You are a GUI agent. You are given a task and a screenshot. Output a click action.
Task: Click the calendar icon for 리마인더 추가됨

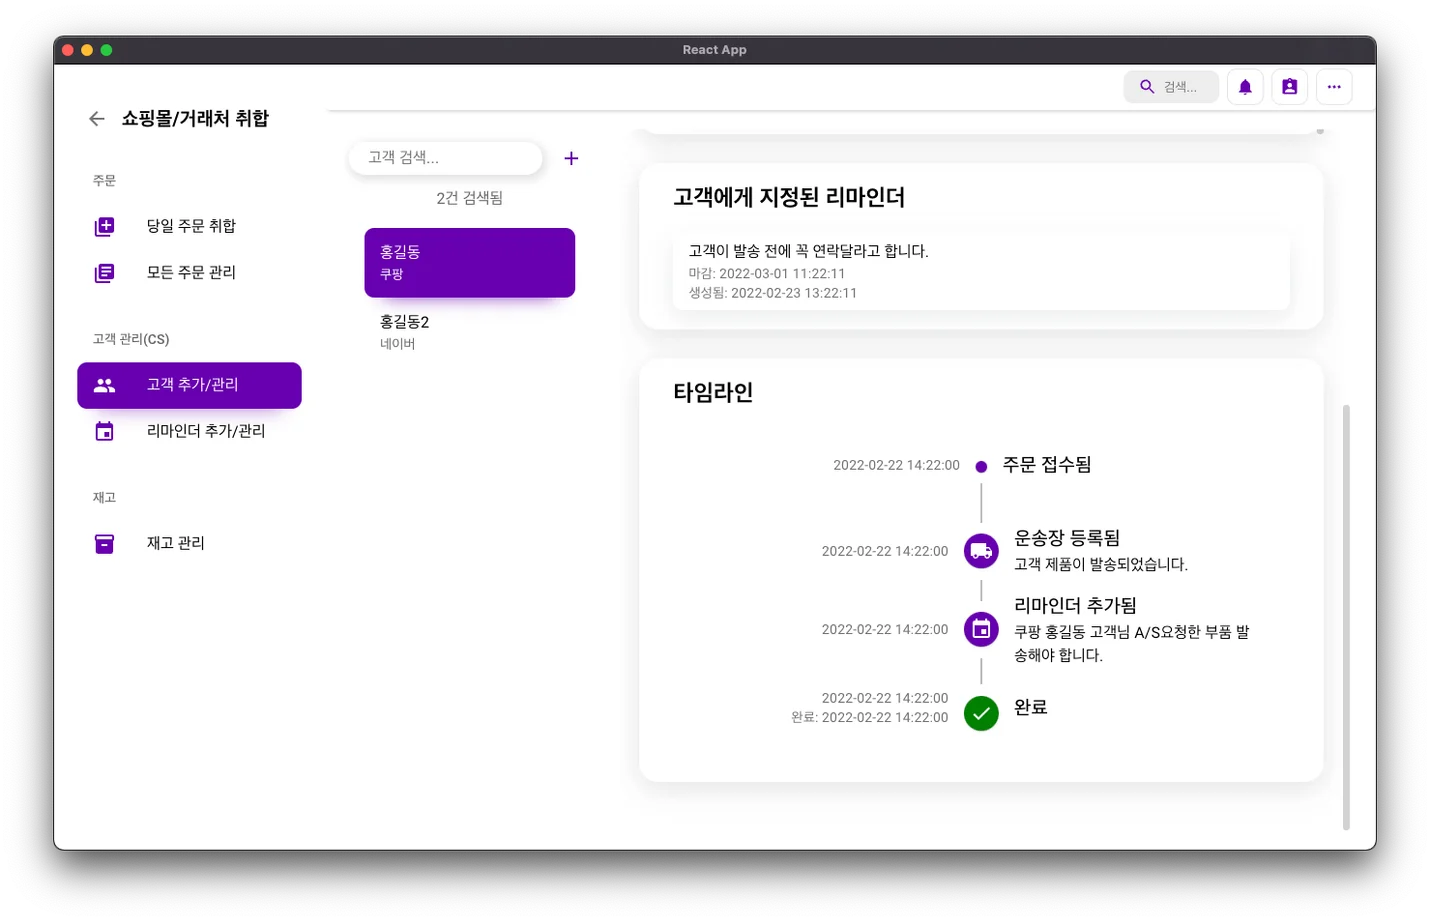(981, 629)
